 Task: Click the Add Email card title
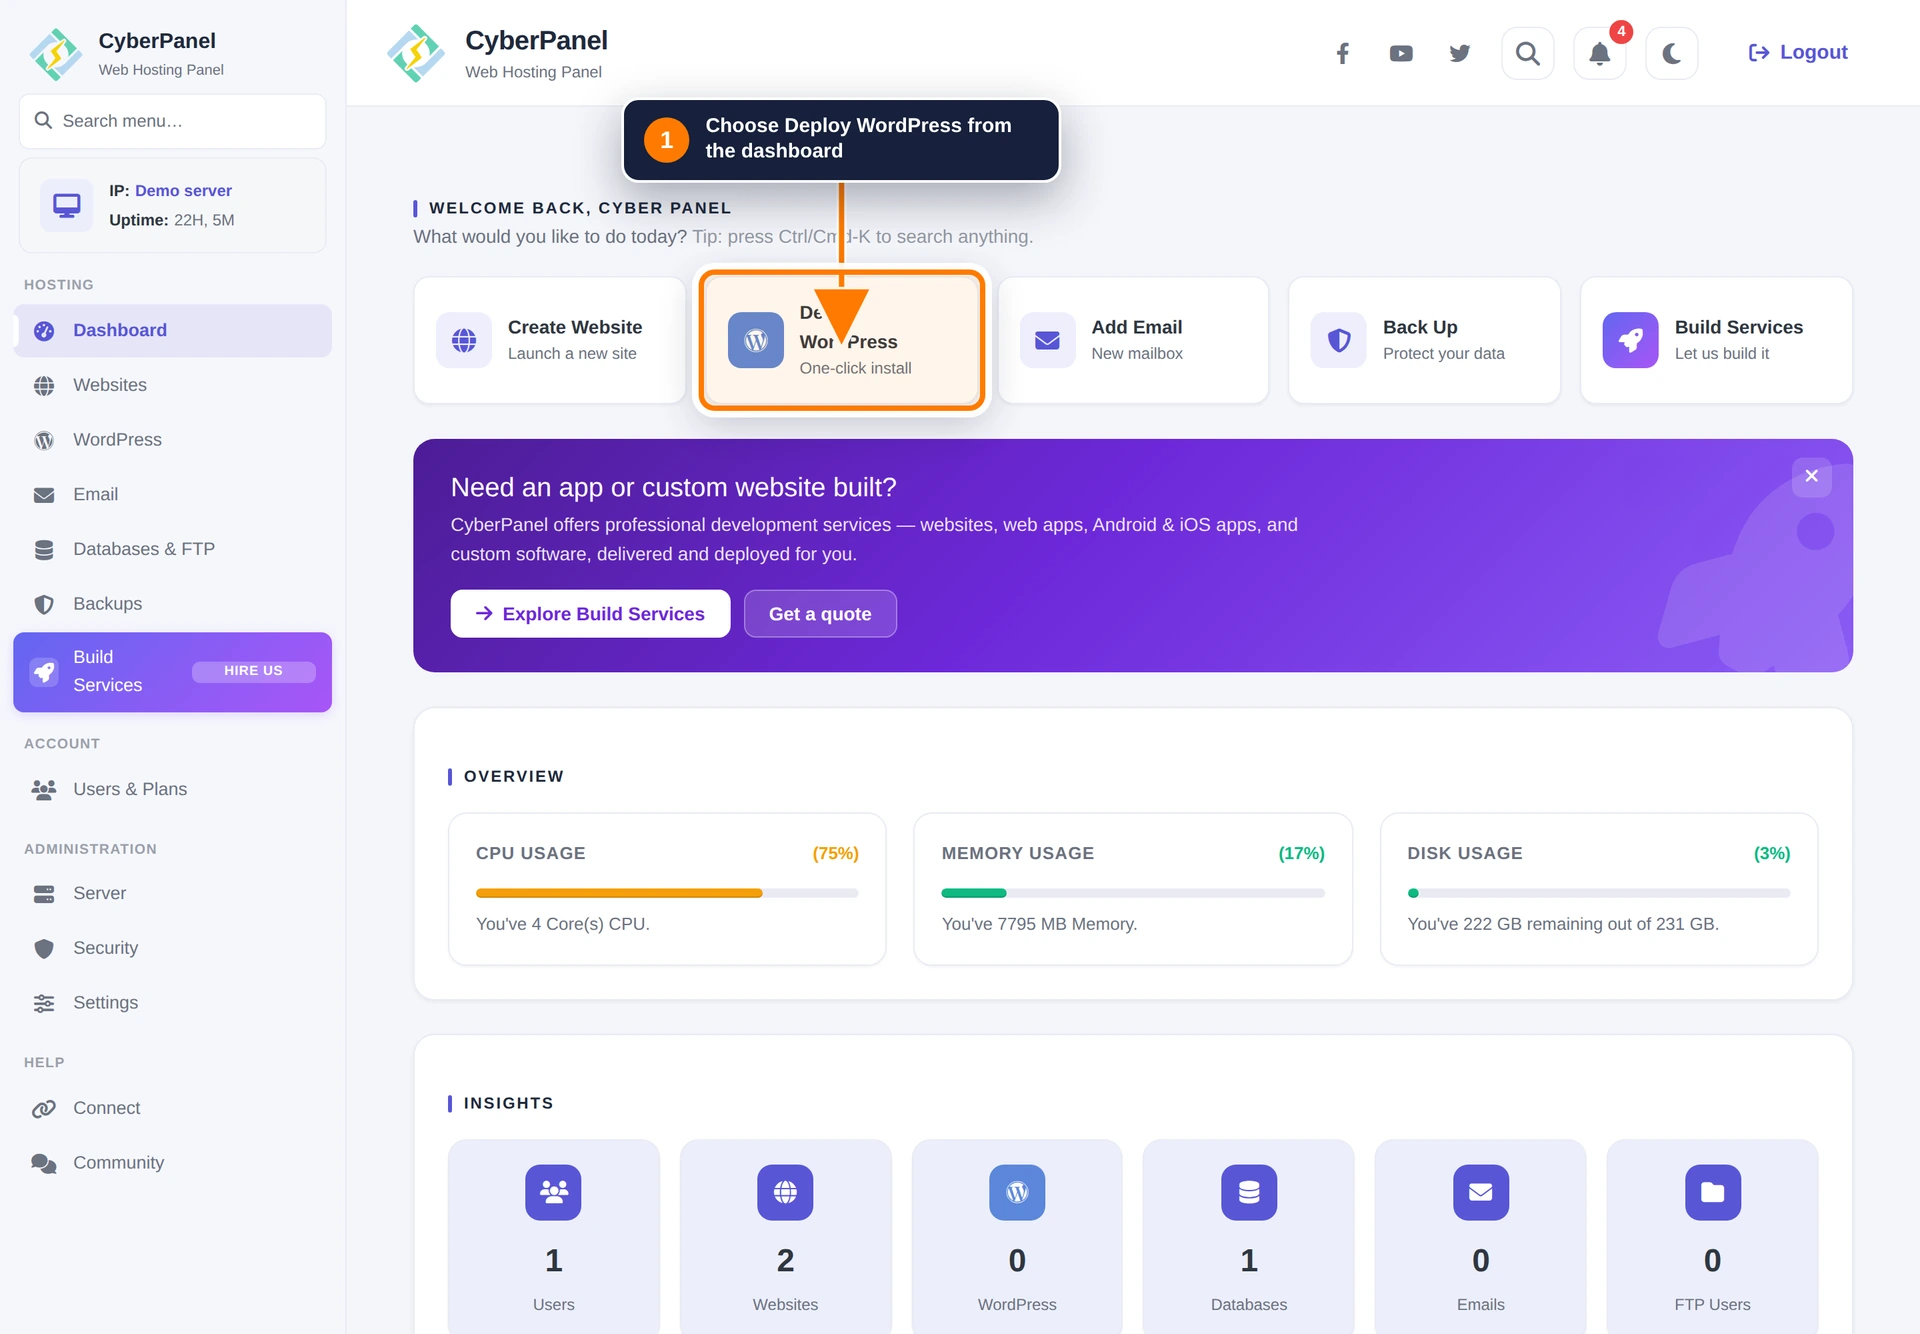(x=1137, y=327)
